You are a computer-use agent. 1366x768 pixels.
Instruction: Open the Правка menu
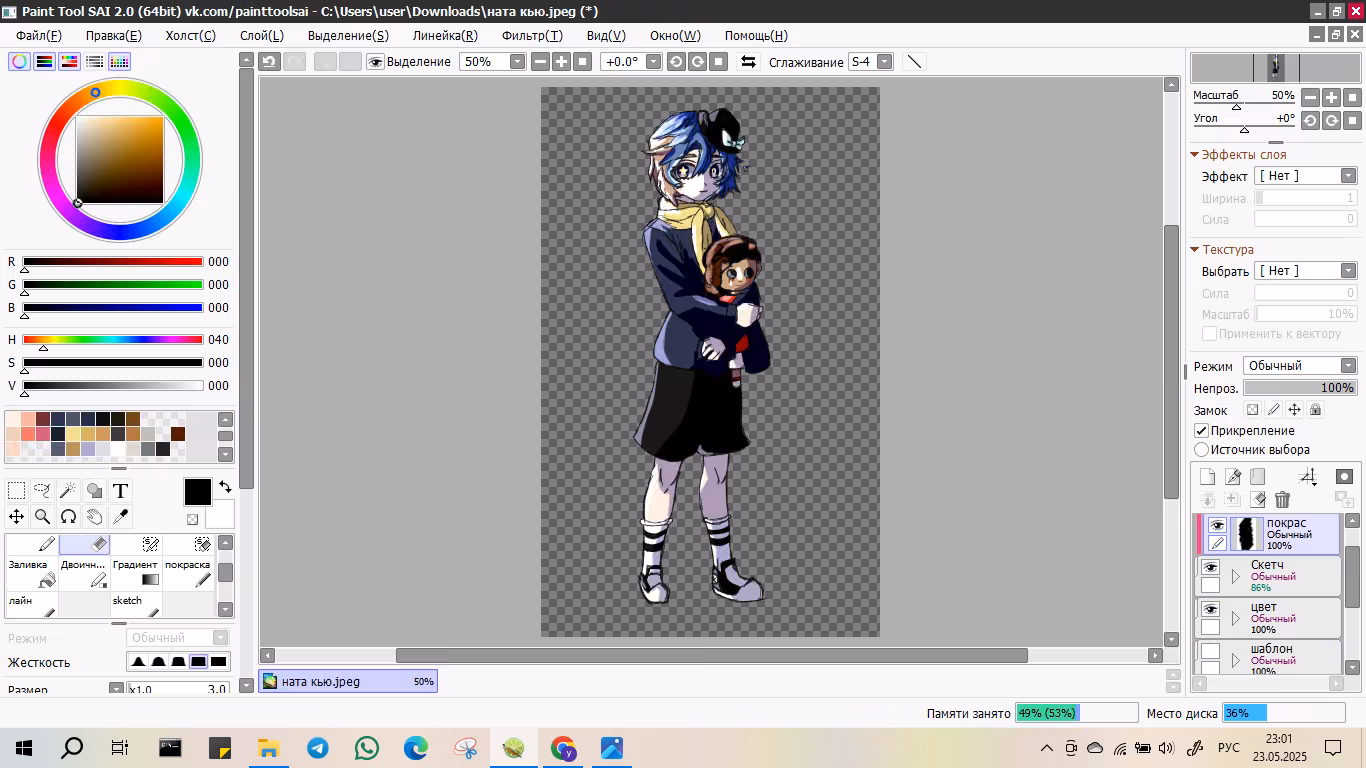113,35
